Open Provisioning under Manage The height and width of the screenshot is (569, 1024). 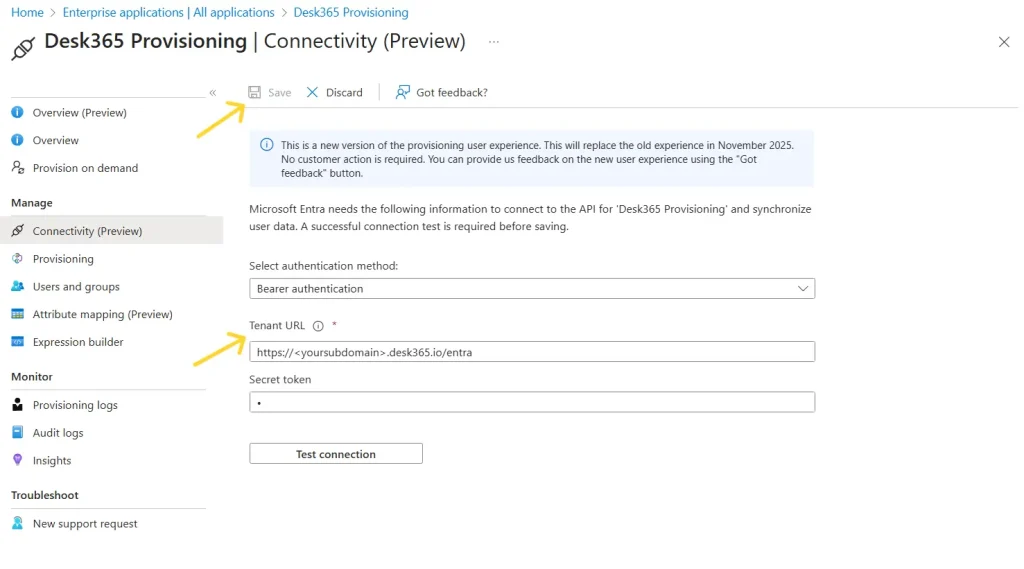click(63, 259)
